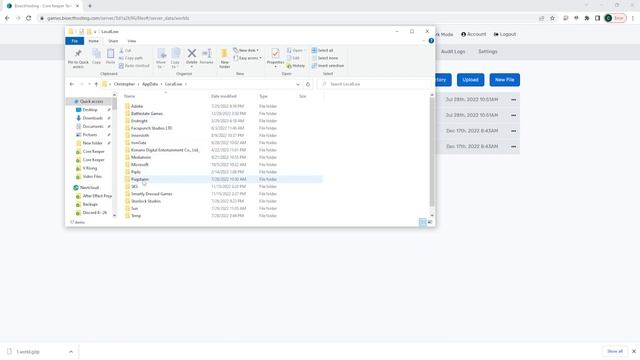This screenshot has height=360, width=640.
Task: Open Quick access in navigation pane
Action: click(91, 101)
